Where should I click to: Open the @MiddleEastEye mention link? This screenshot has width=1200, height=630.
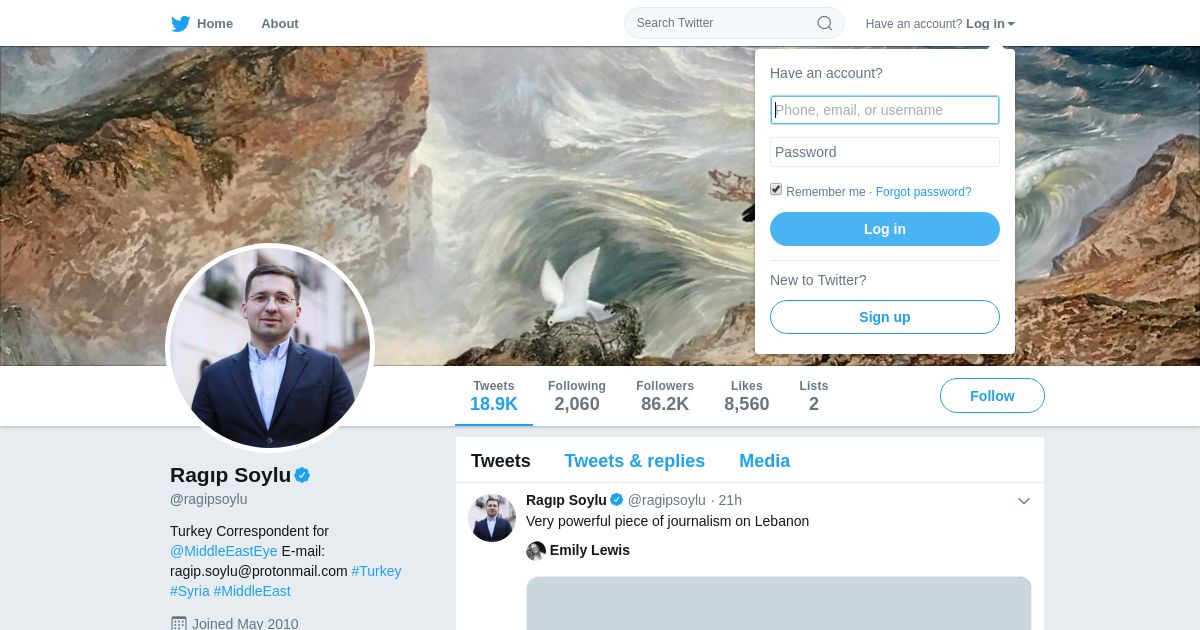tap(224, 551)
